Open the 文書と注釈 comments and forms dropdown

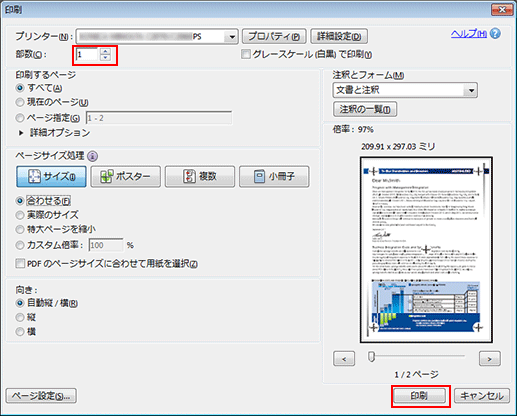[405, 90]
